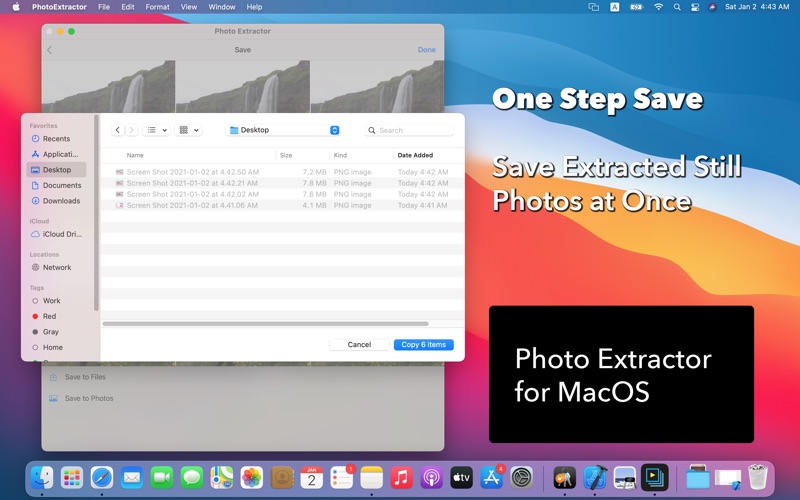Open Mail from the Dock
800x500 pixels.
coord(132,478)
